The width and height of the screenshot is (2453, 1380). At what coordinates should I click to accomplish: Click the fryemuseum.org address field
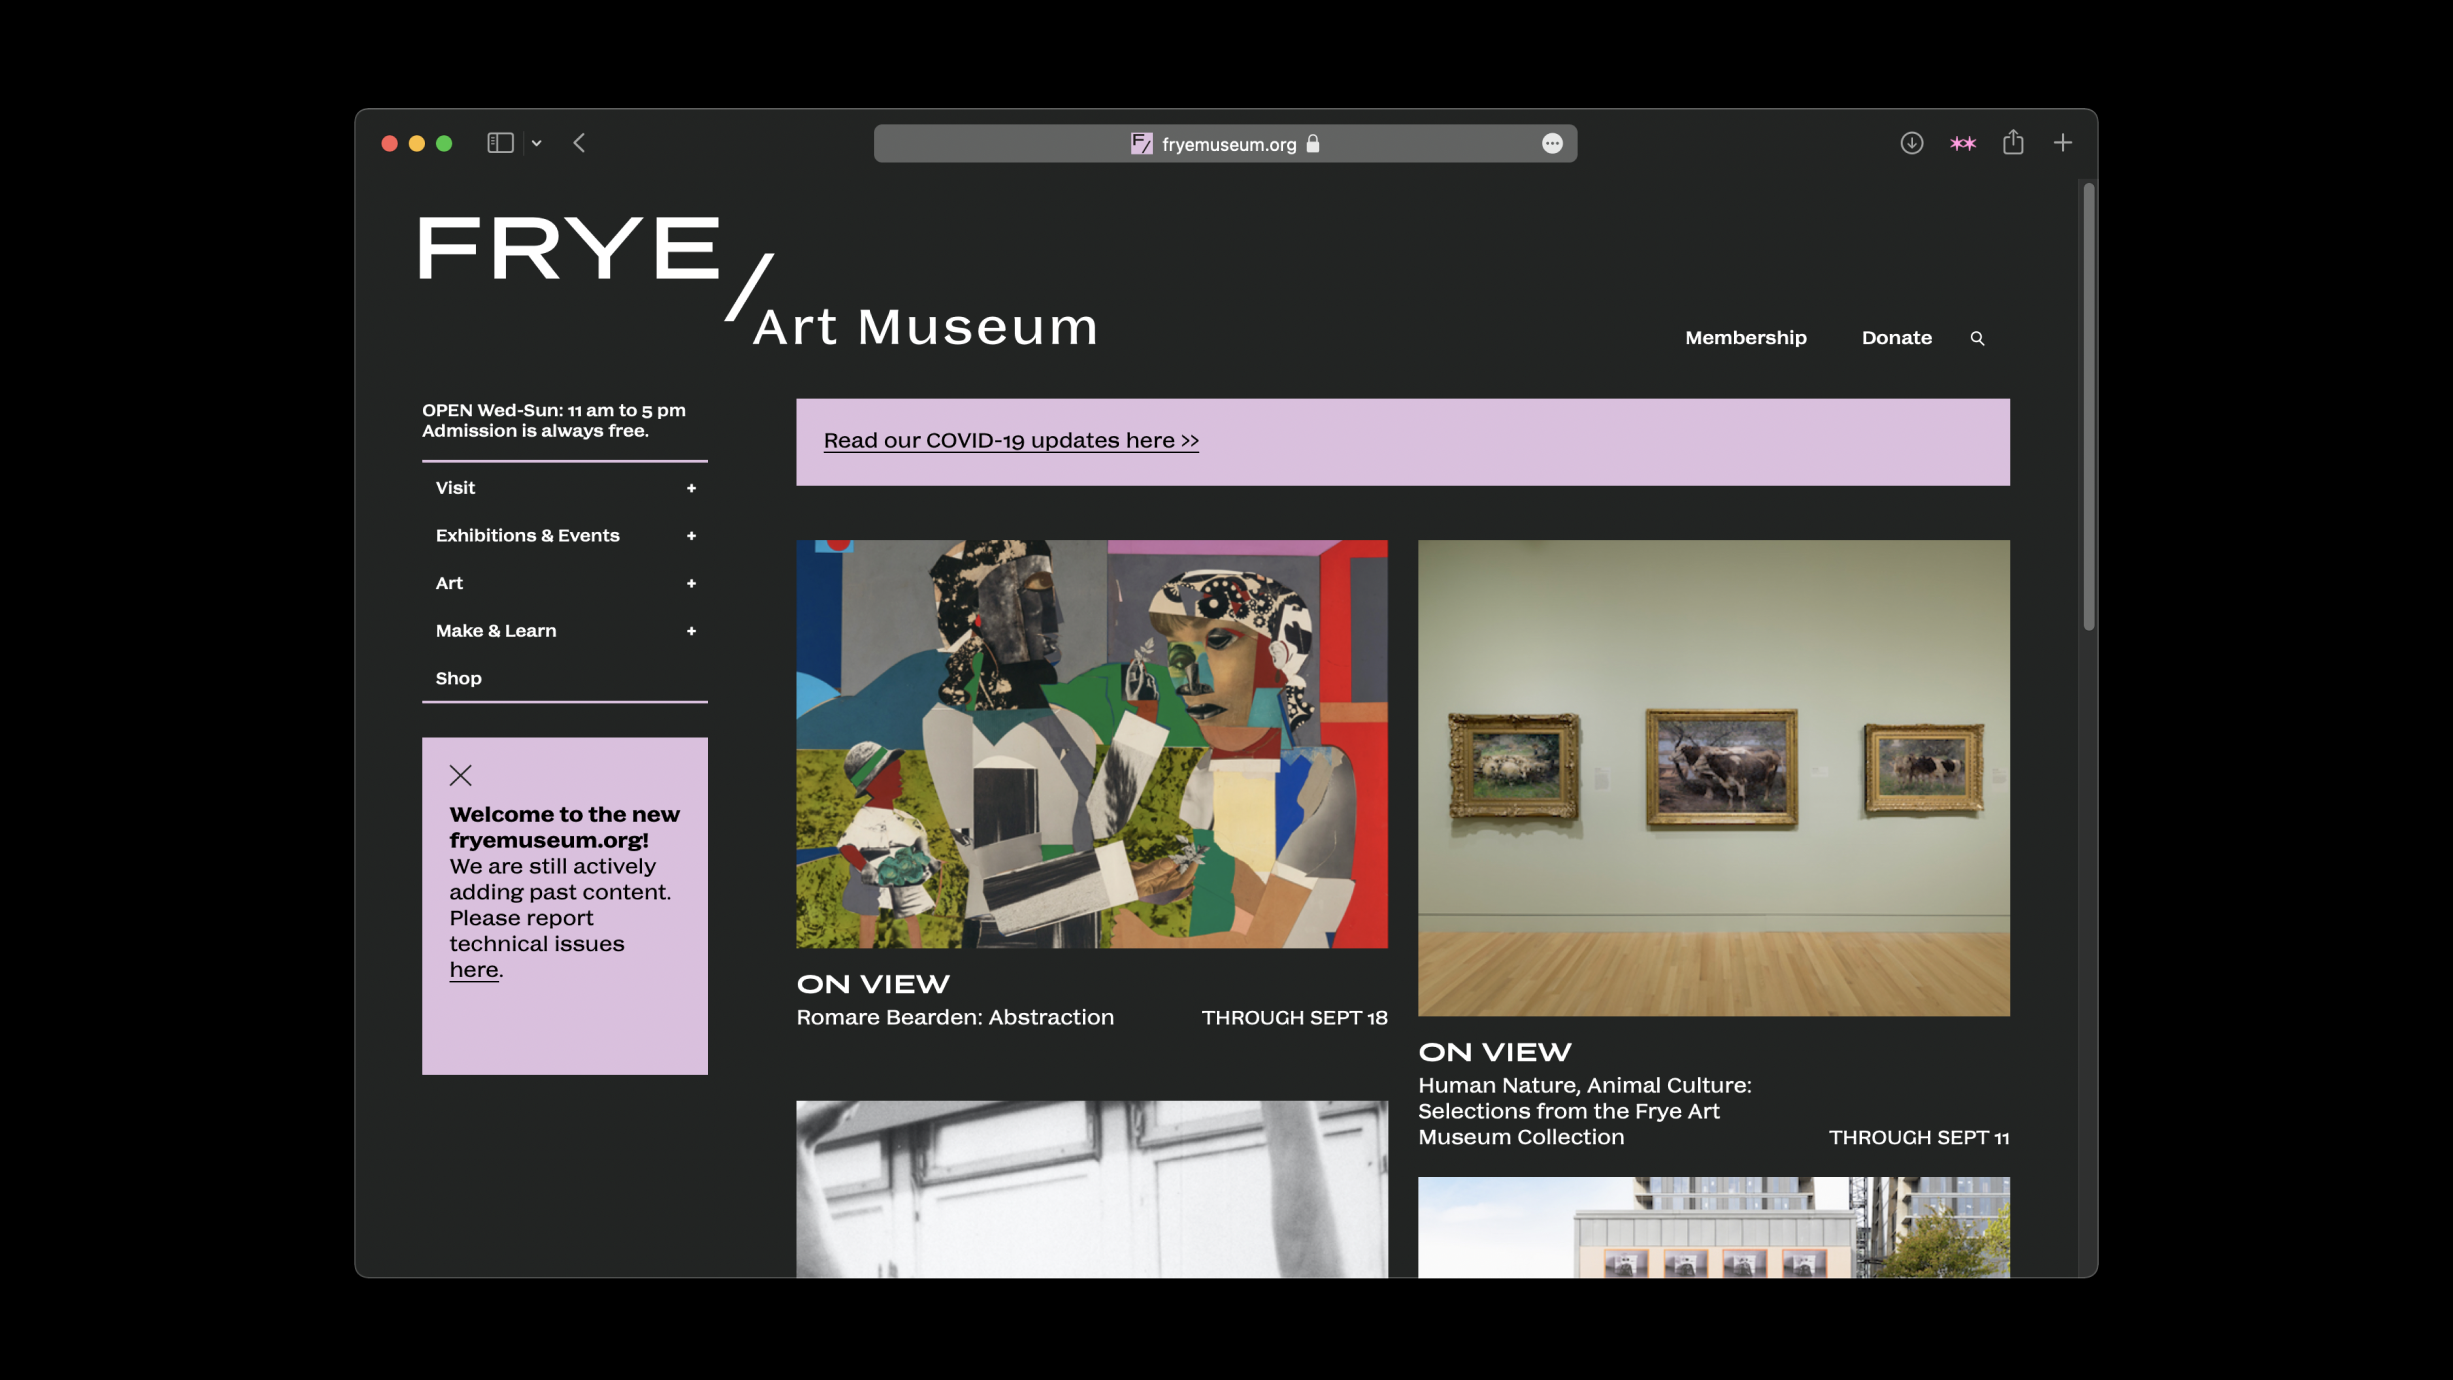pyautogui.click(x=1227, y=144)
